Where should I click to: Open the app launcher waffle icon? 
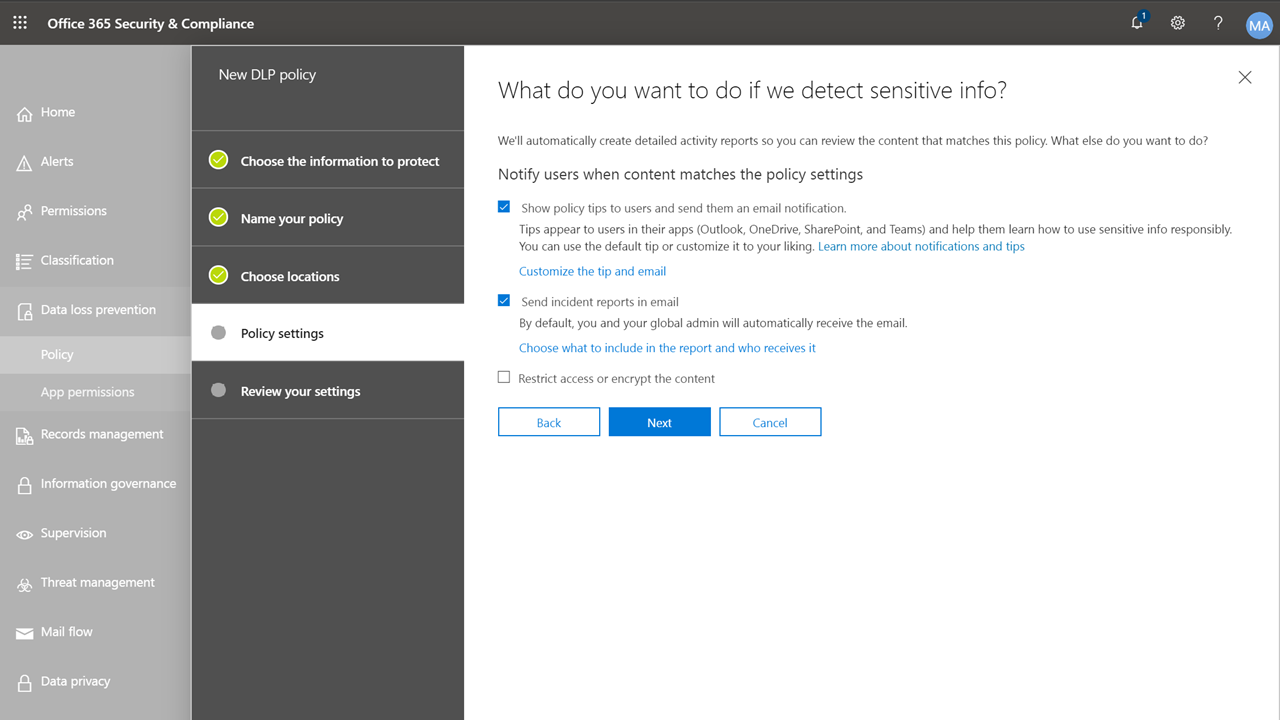[x=20, y=23]
